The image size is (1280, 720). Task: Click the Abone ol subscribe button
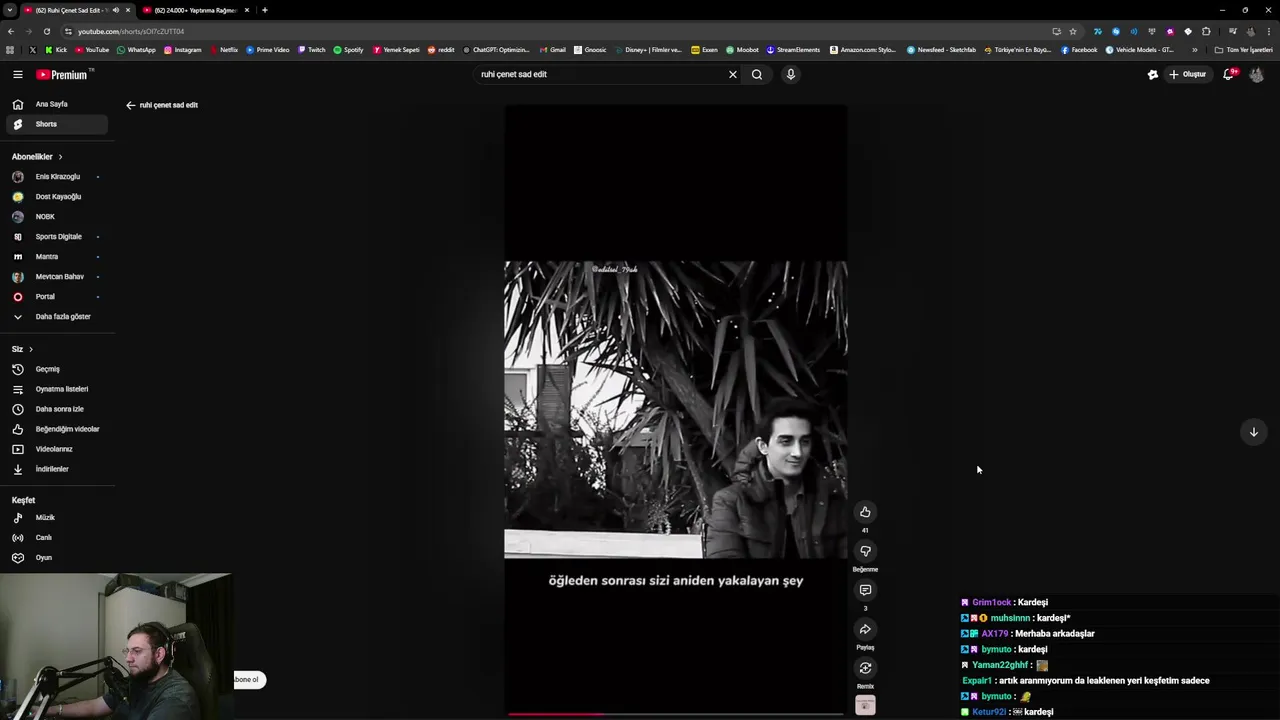[249, 680]
